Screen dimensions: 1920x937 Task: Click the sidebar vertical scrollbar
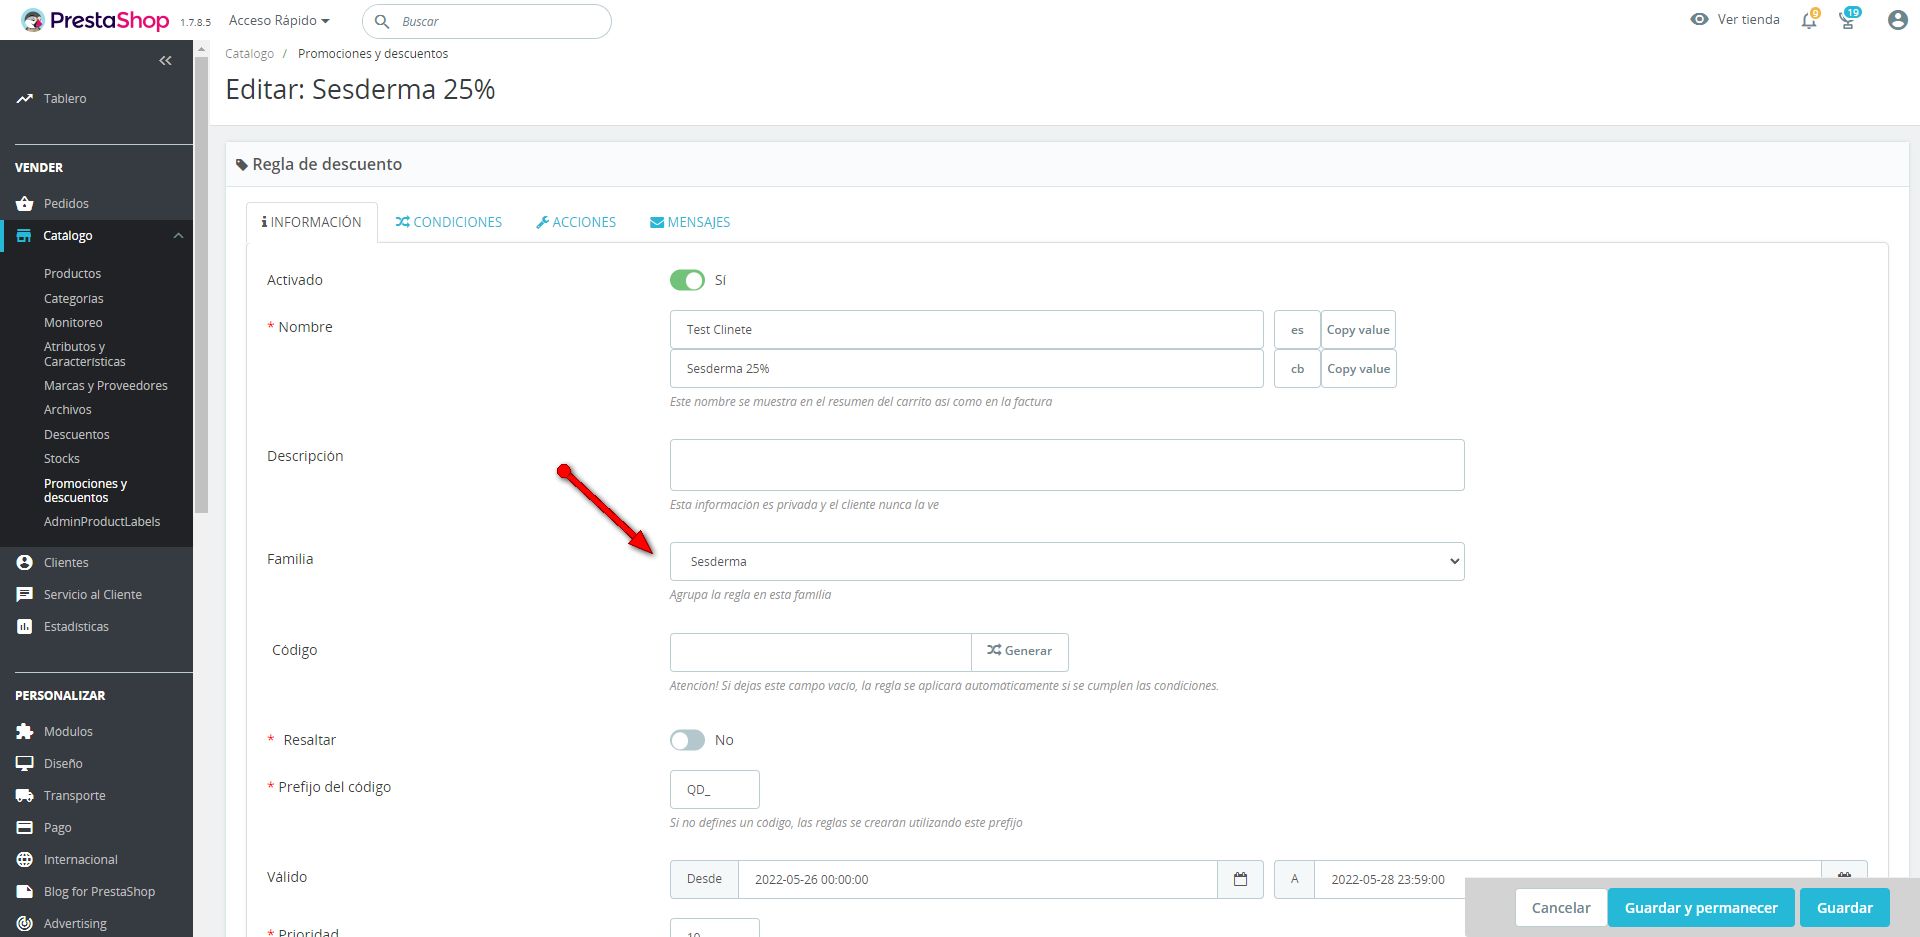point(201,285)
